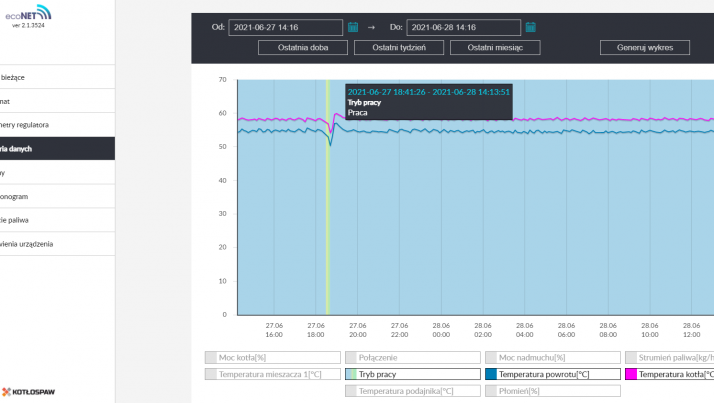Toggle Temperatura kotła series

pos(669,374)
